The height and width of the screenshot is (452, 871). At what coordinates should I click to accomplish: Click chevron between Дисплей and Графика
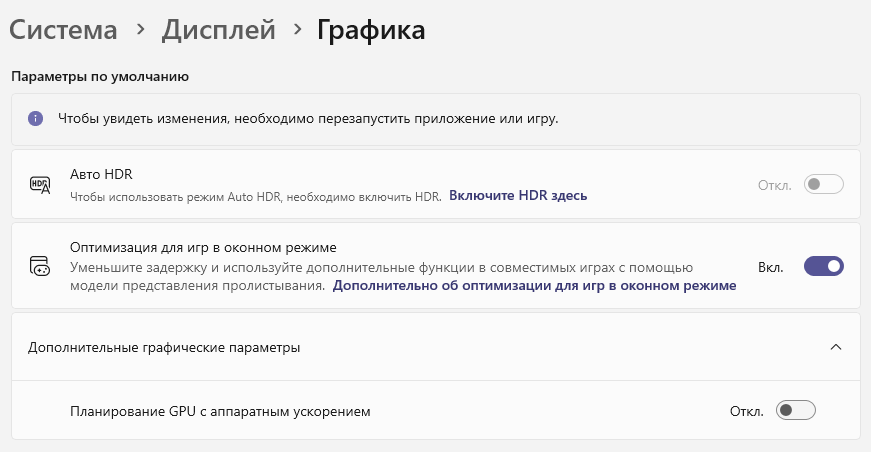point(297,29)
